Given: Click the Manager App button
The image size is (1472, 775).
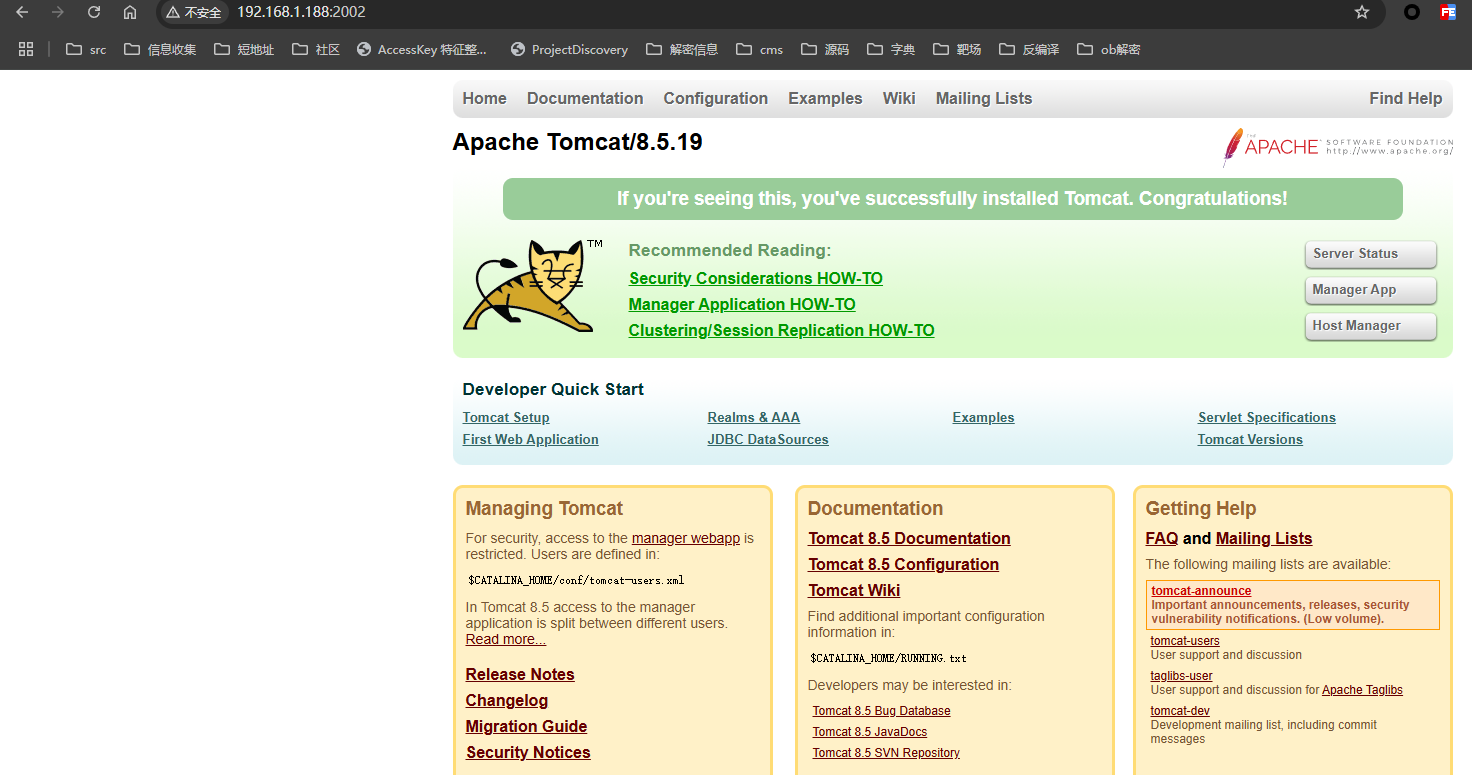Looking at the screenshot, I should click(x=1370, y=290).
